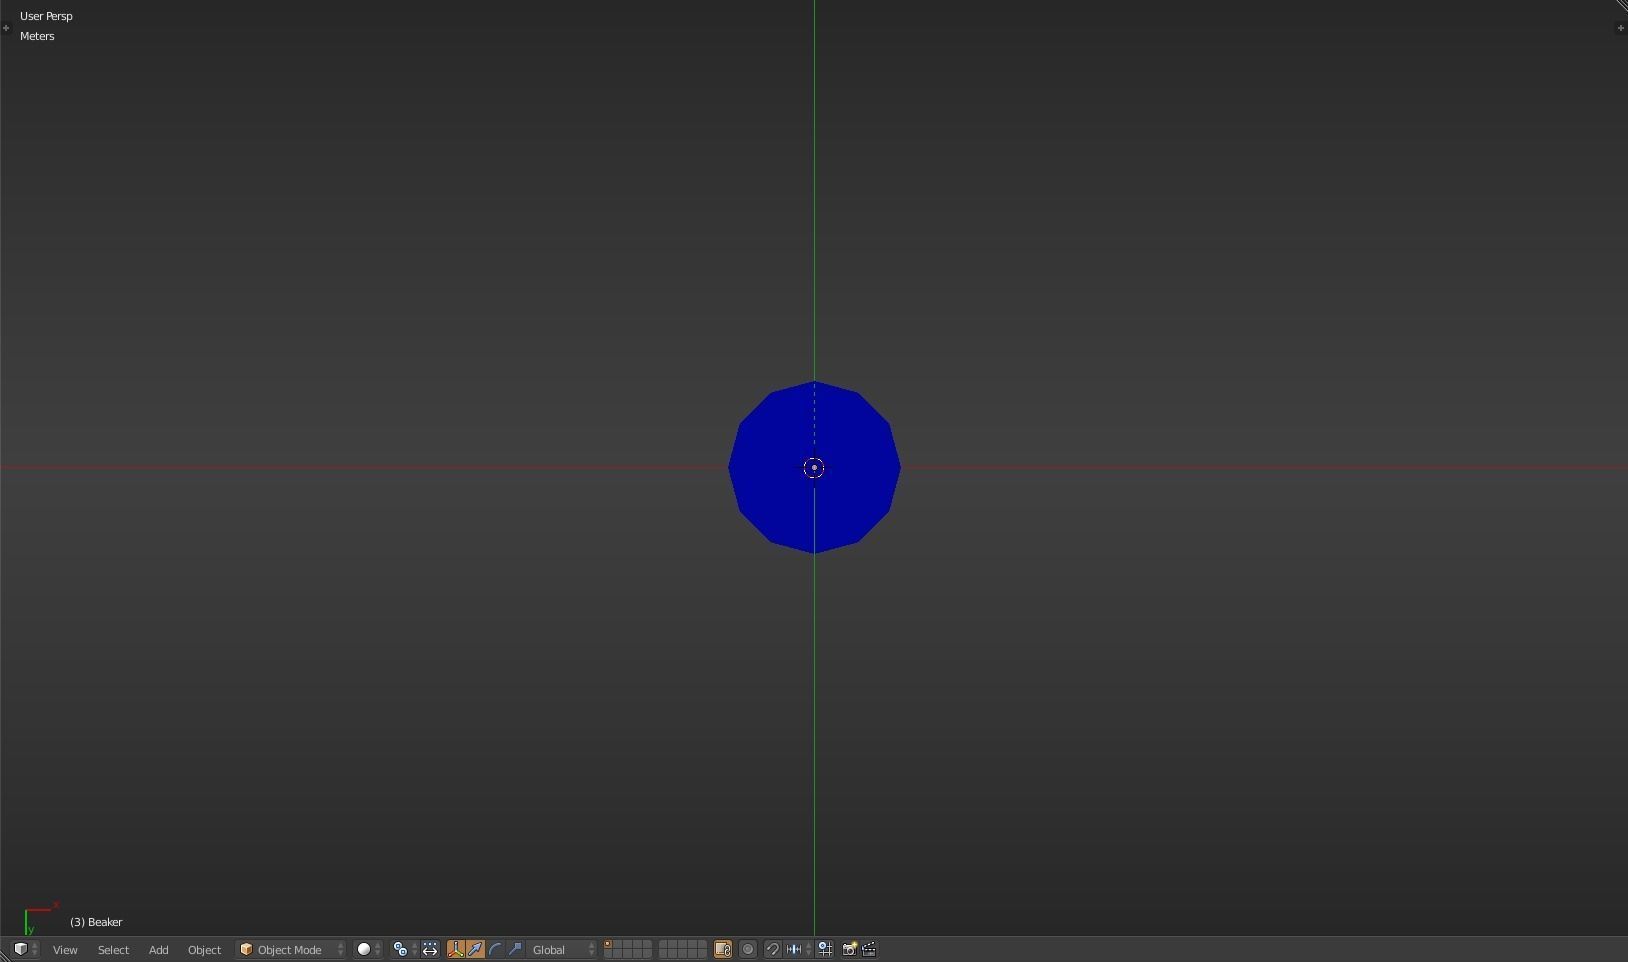
Task: Select the first scene layer button
Action: coord(608,945)
